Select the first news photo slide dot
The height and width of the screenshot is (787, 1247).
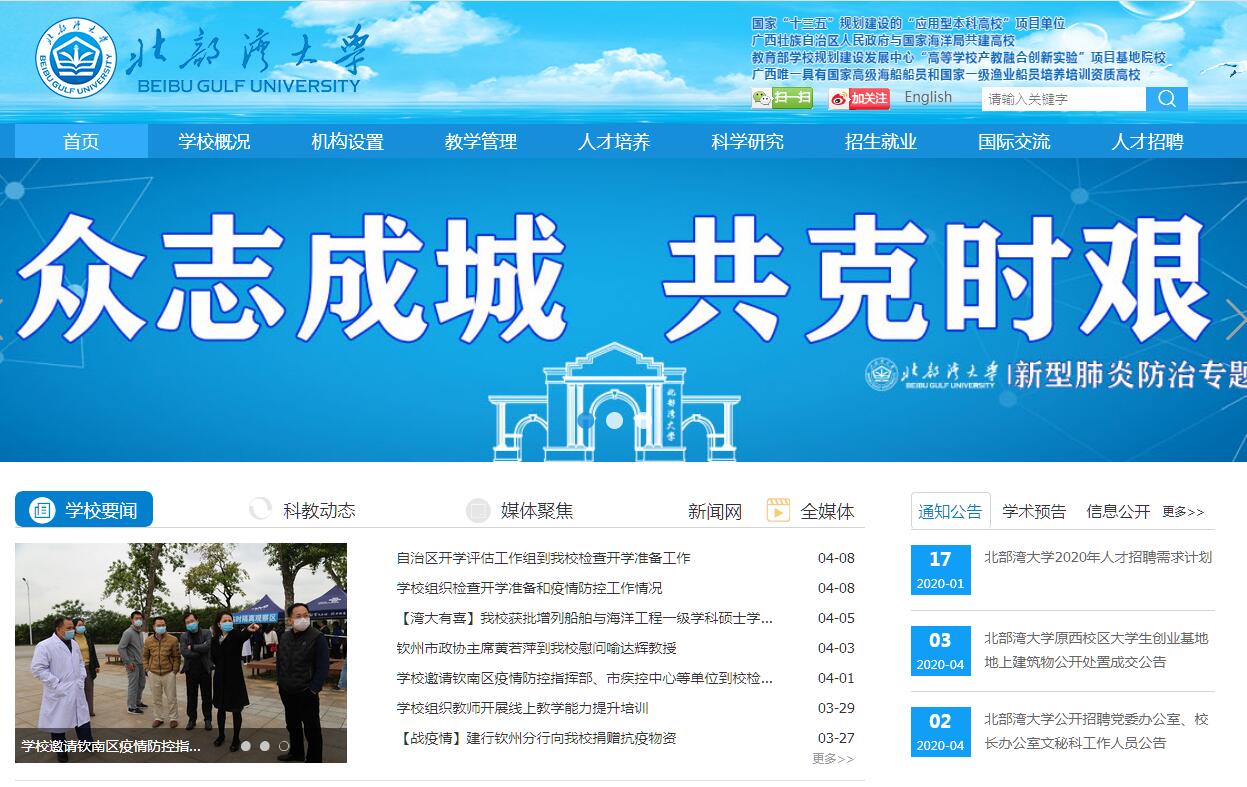pyautogui.click(x=246, y=745)
